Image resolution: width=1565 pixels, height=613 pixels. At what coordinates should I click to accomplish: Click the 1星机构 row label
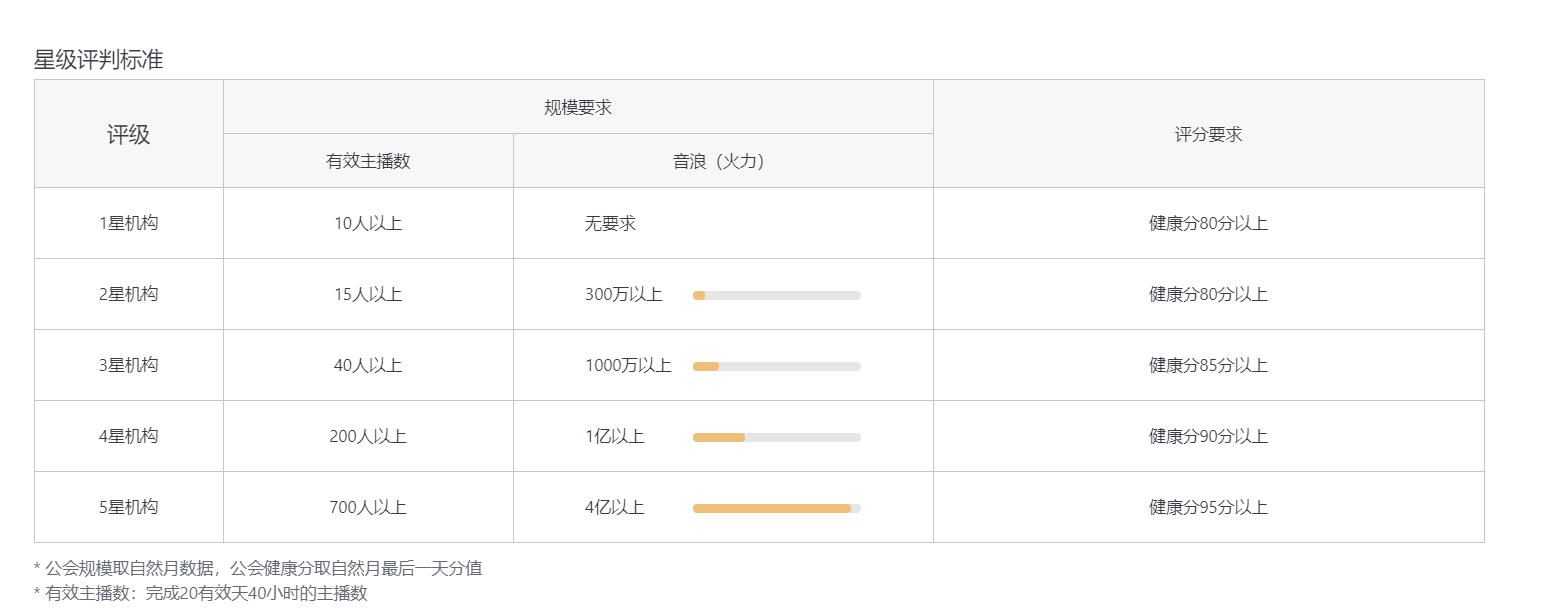point(129,223)
